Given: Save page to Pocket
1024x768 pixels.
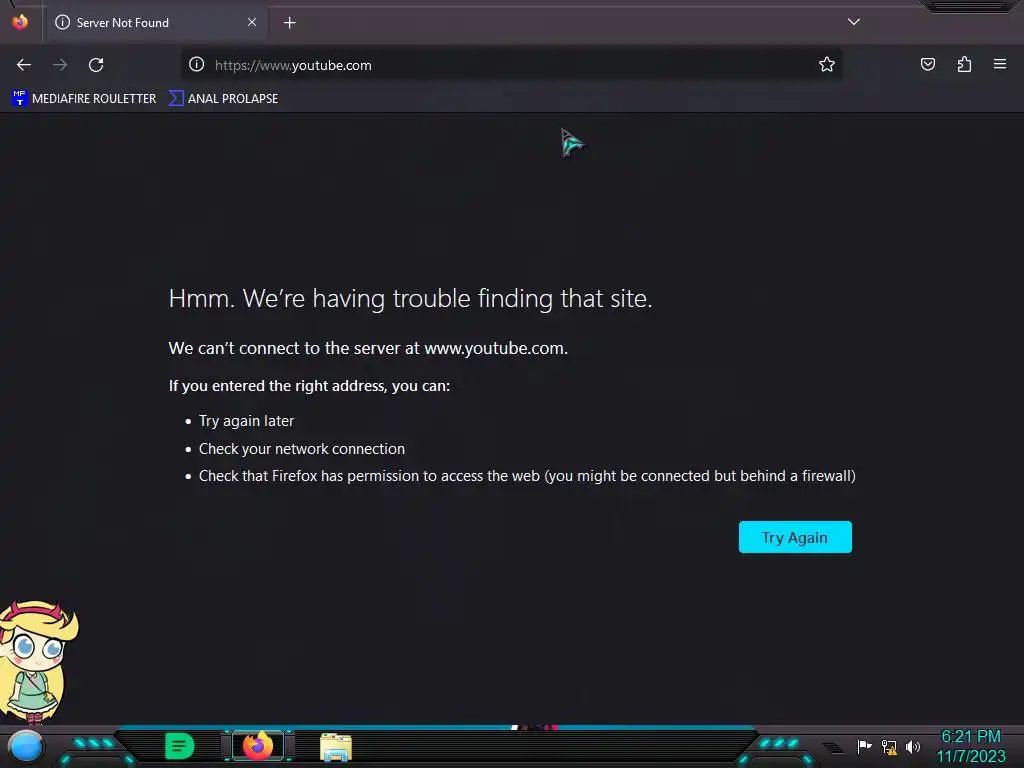Looking at the screenshot, I should click(928, 65).
